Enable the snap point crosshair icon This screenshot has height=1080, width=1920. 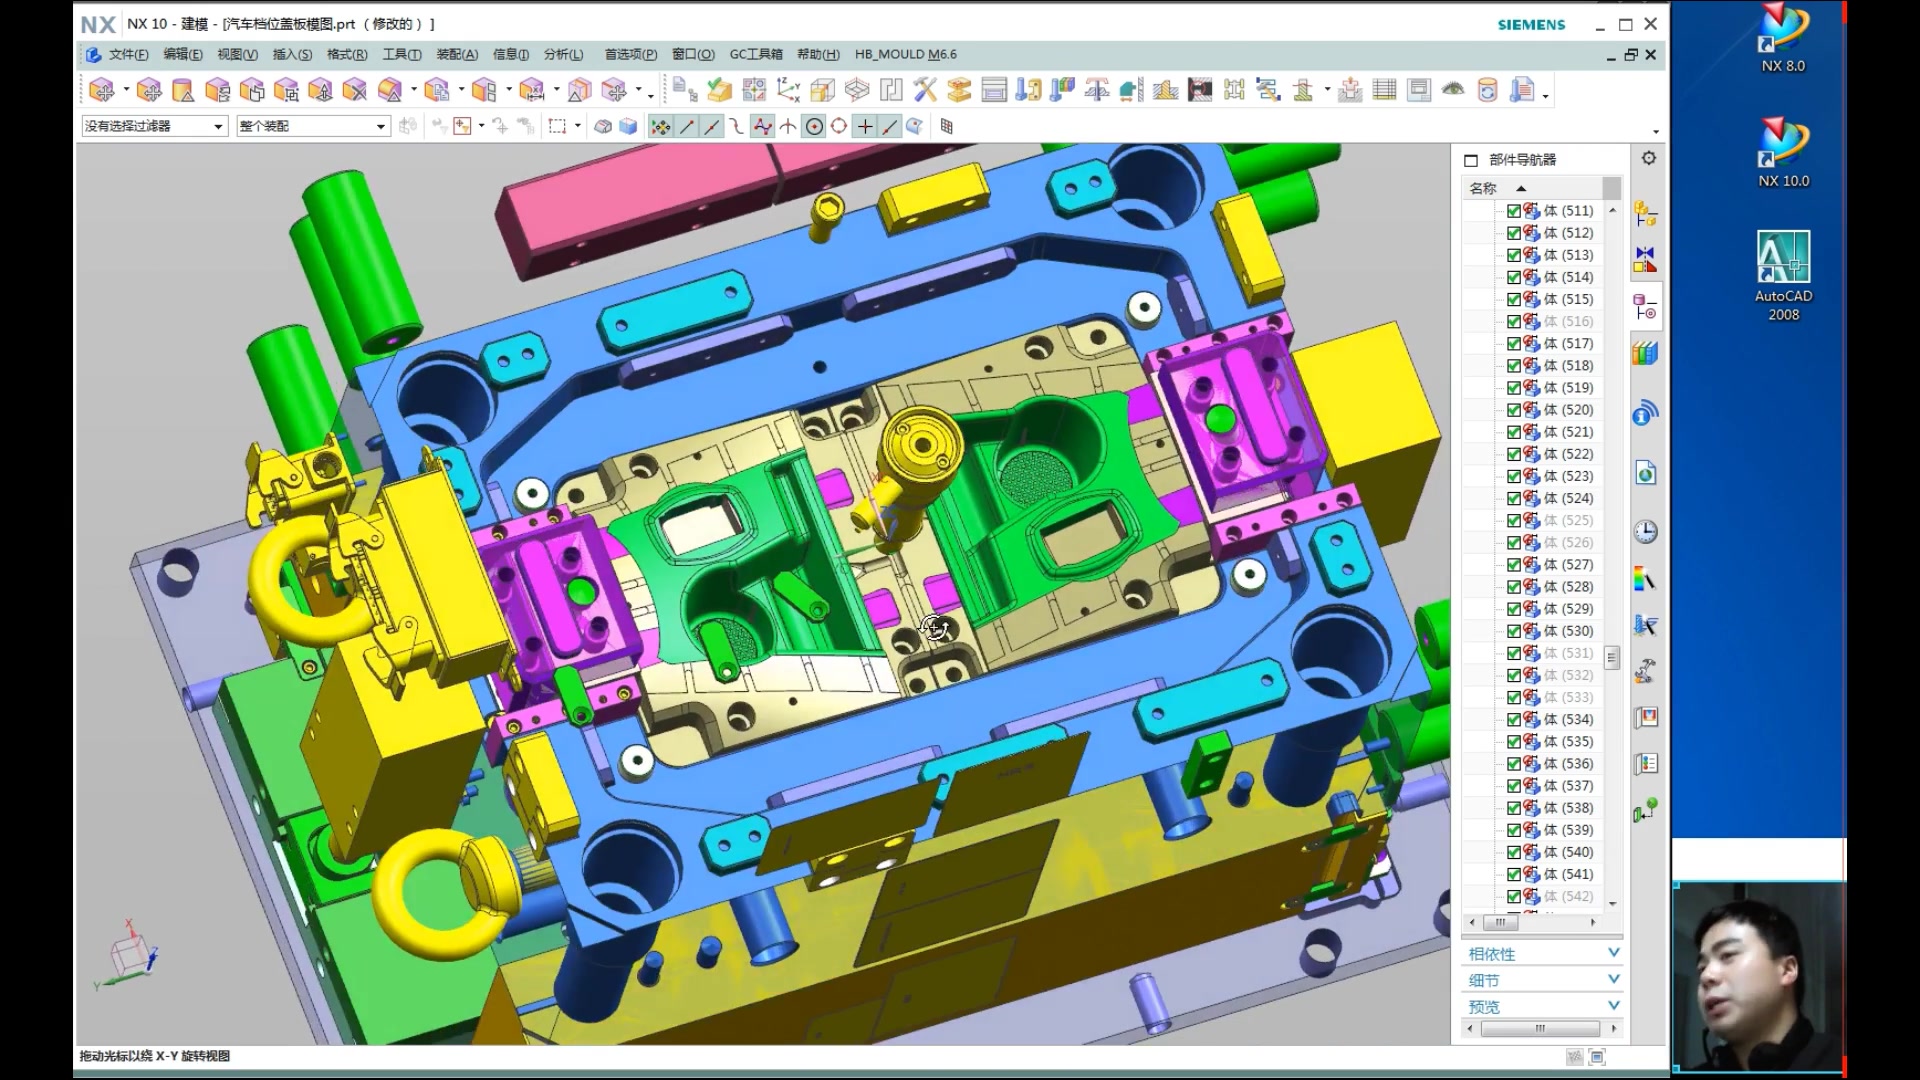coord(865,126)
